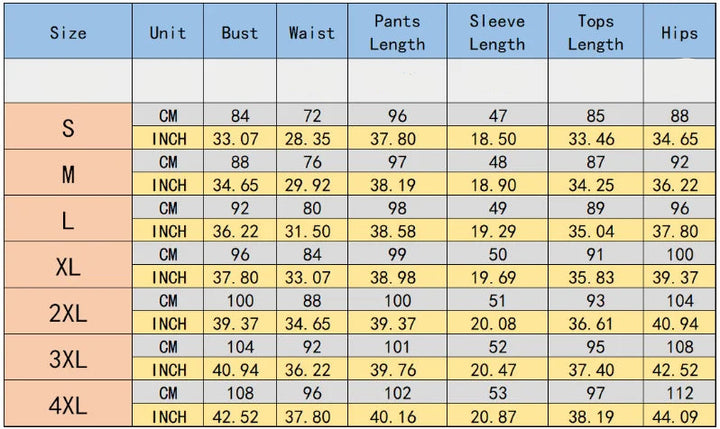Click the Sleeve Length header cell
This screenshot has height=429, width=720.
[497, 32]
